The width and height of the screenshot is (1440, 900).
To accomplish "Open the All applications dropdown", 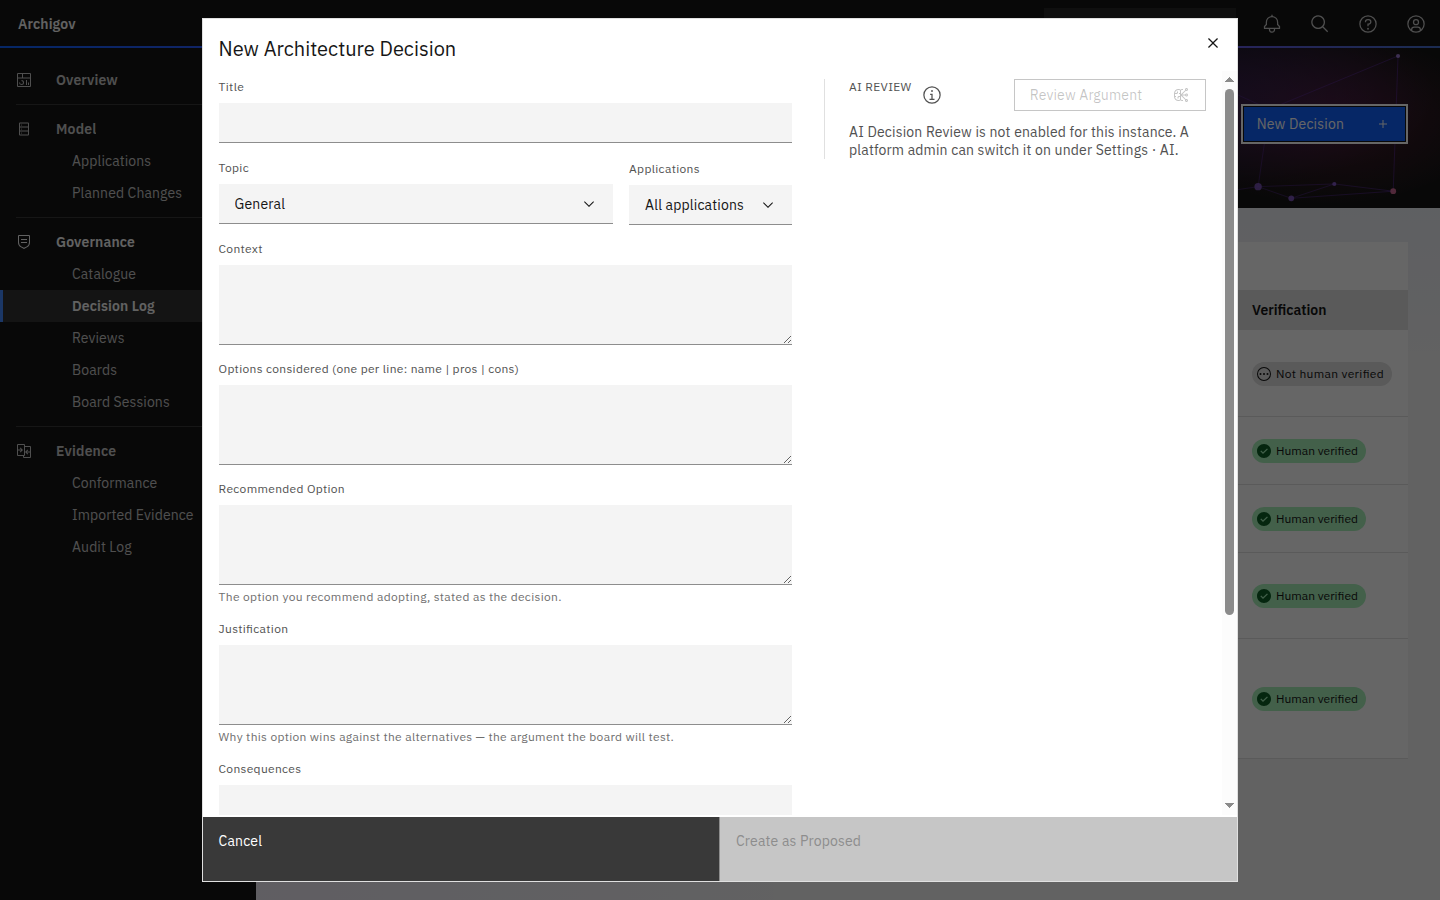I will pyautogui.click(x=710, y=205).
